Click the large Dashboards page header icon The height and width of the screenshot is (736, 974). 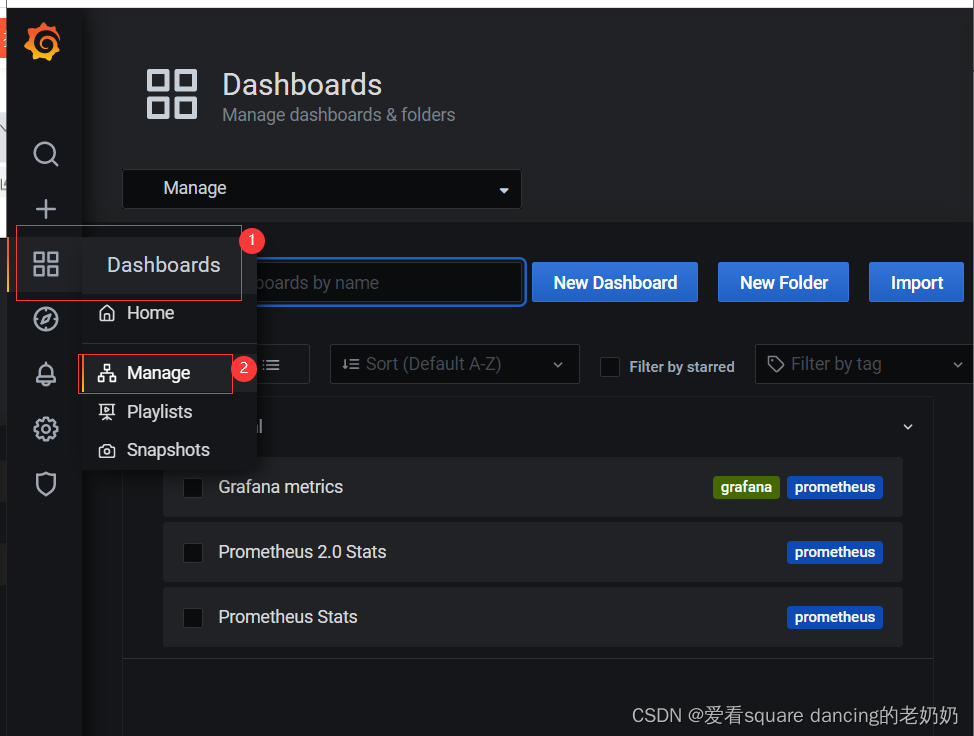coord(172,94)
